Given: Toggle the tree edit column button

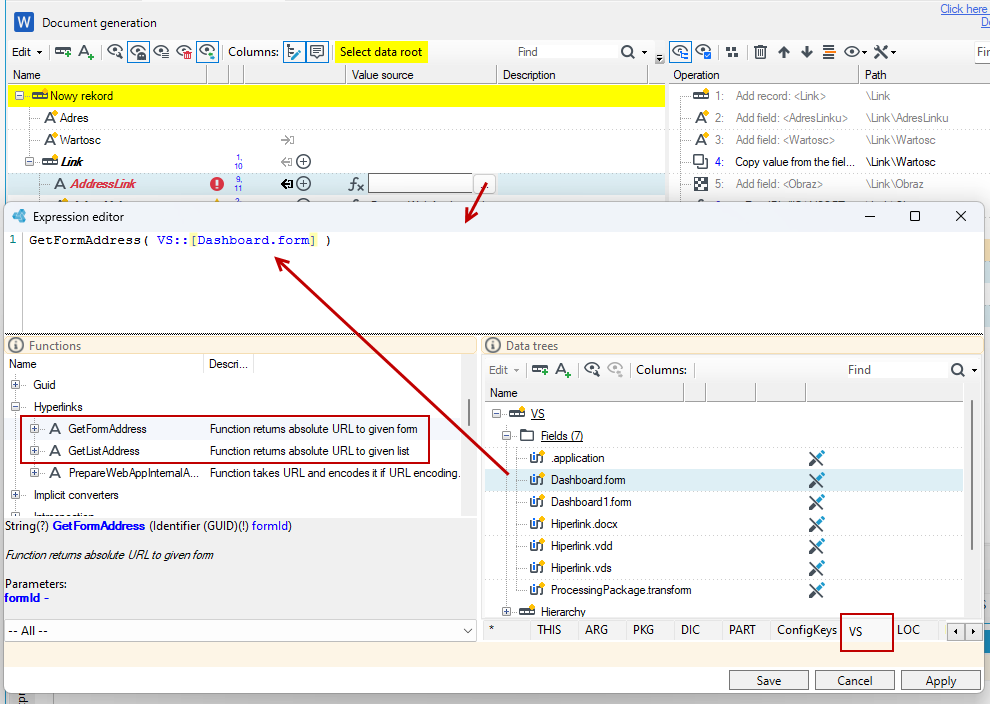Looking at the screenshot, I should point(294,52).
